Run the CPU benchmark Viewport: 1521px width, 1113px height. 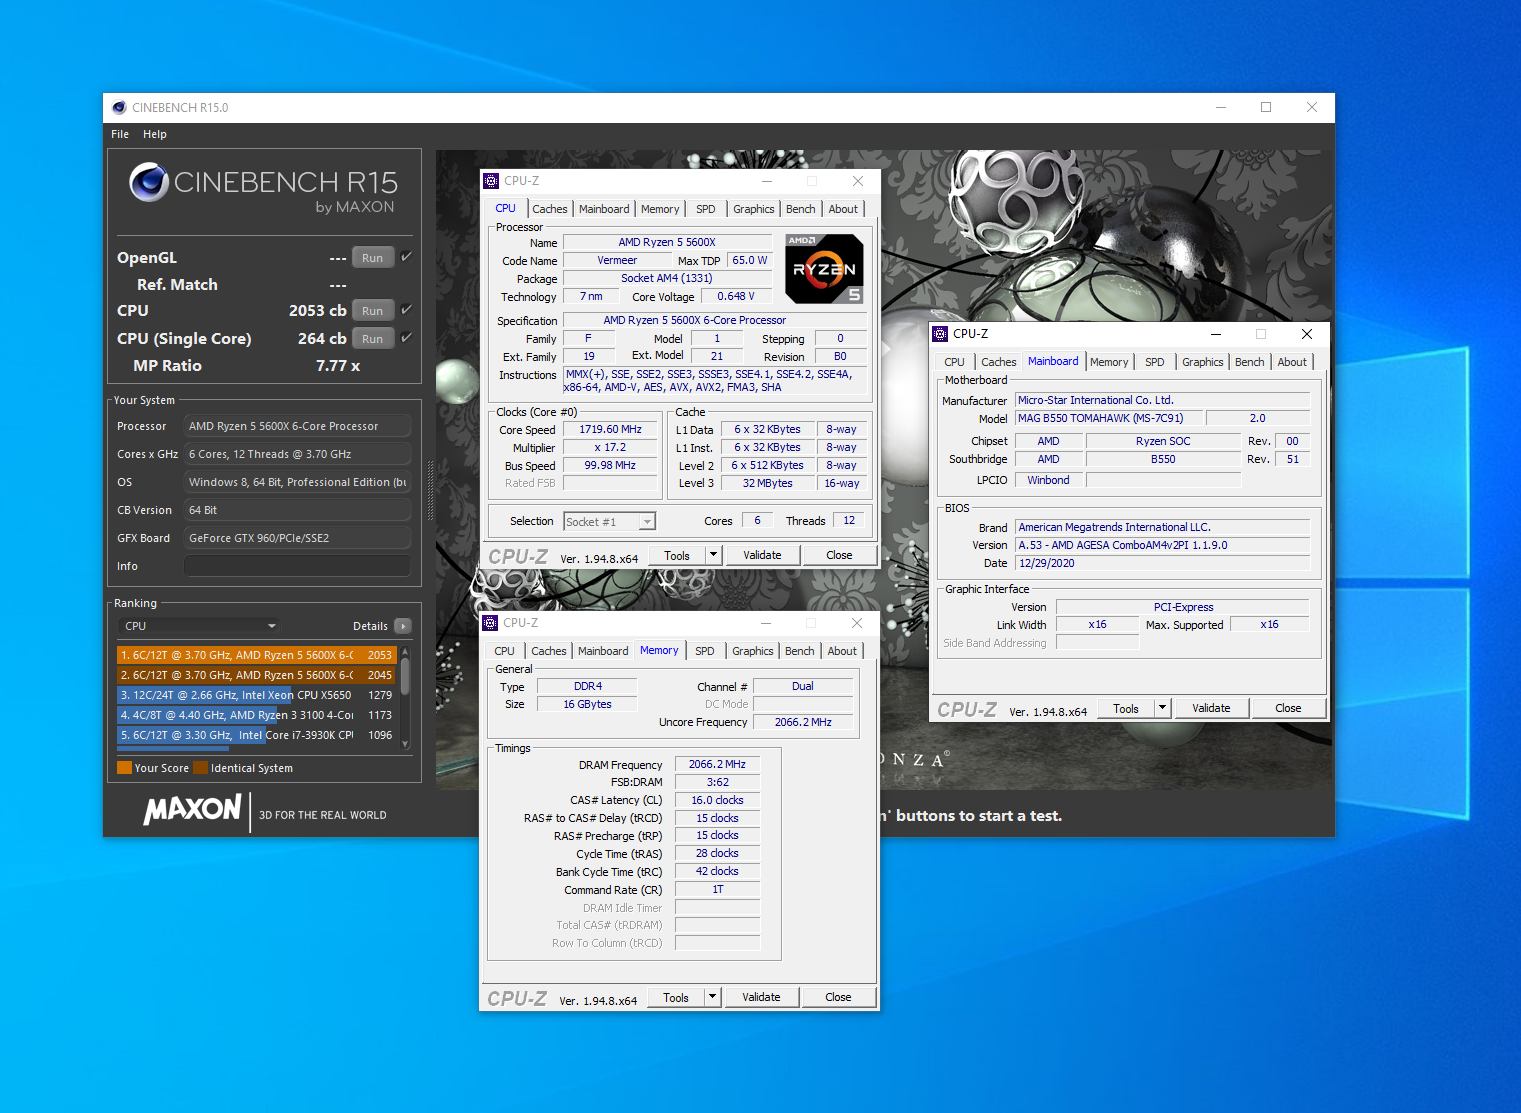click(373, 310)
